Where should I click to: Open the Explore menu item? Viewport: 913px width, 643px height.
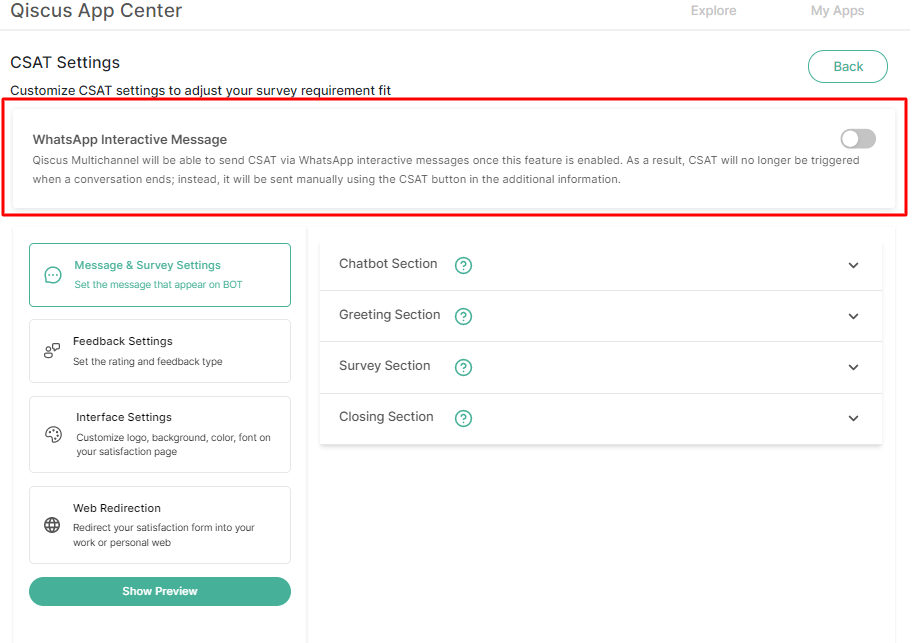tap(713, 11)
